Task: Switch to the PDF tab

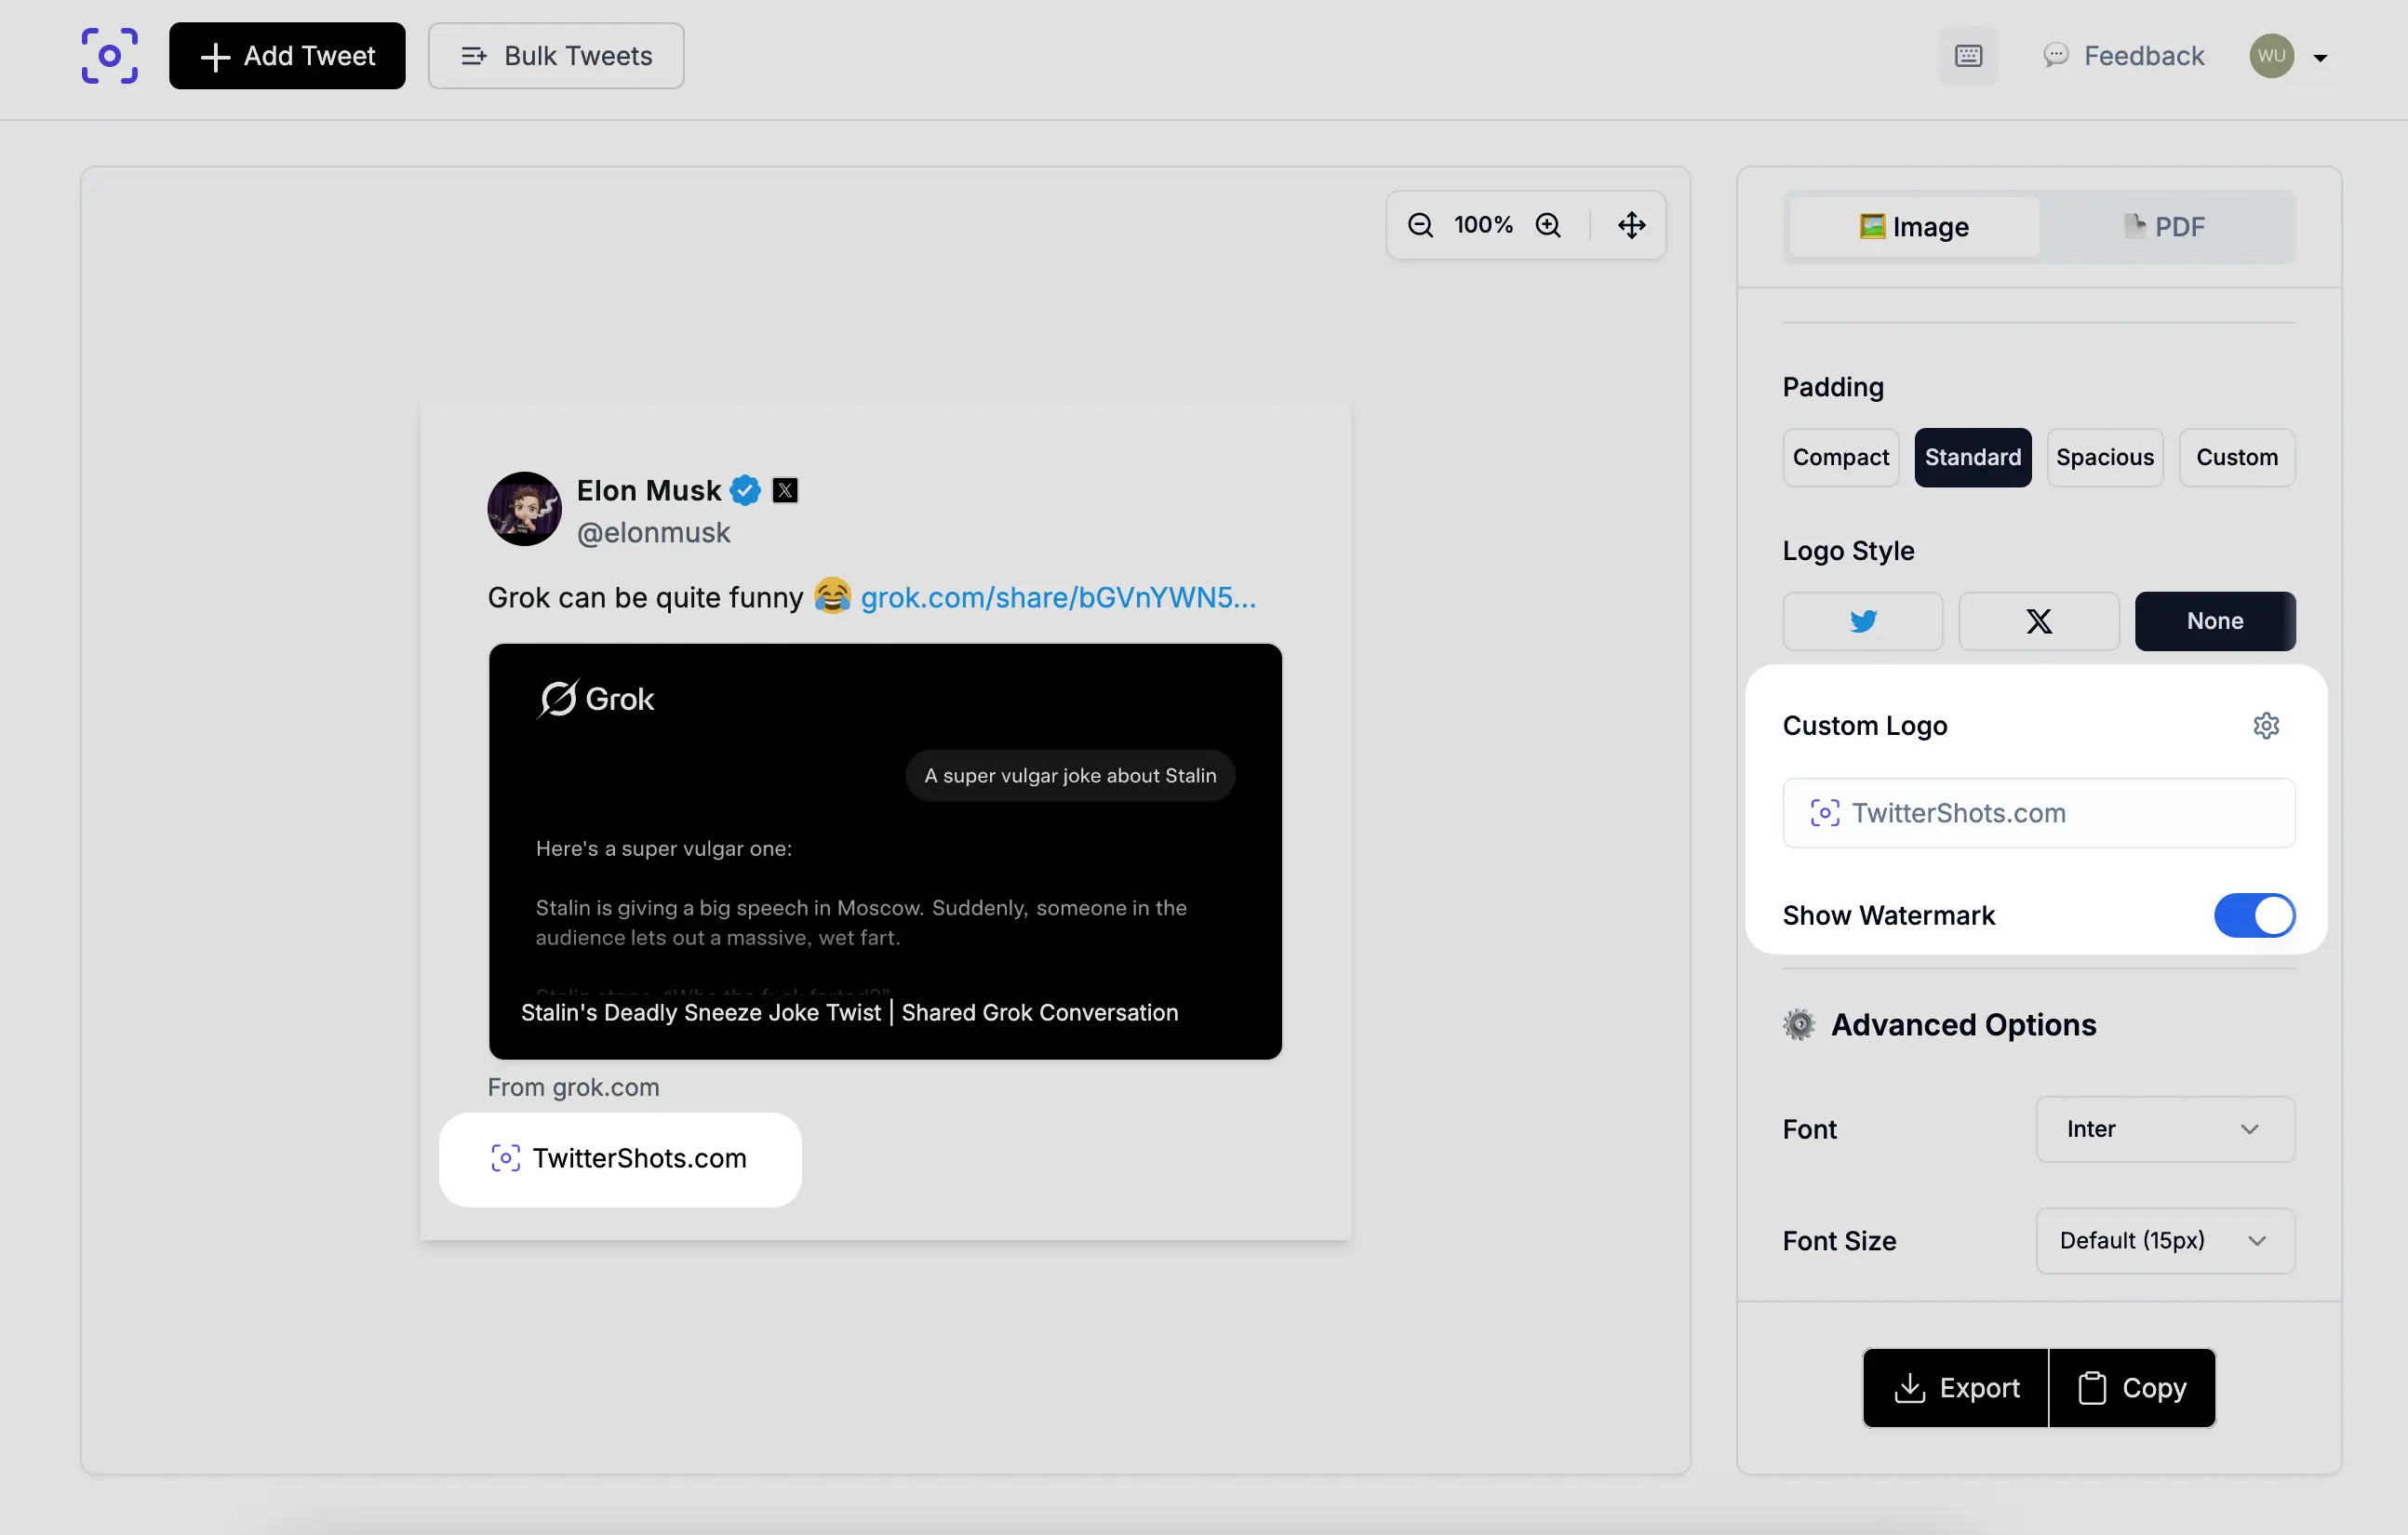Action: pos(2165,227)
